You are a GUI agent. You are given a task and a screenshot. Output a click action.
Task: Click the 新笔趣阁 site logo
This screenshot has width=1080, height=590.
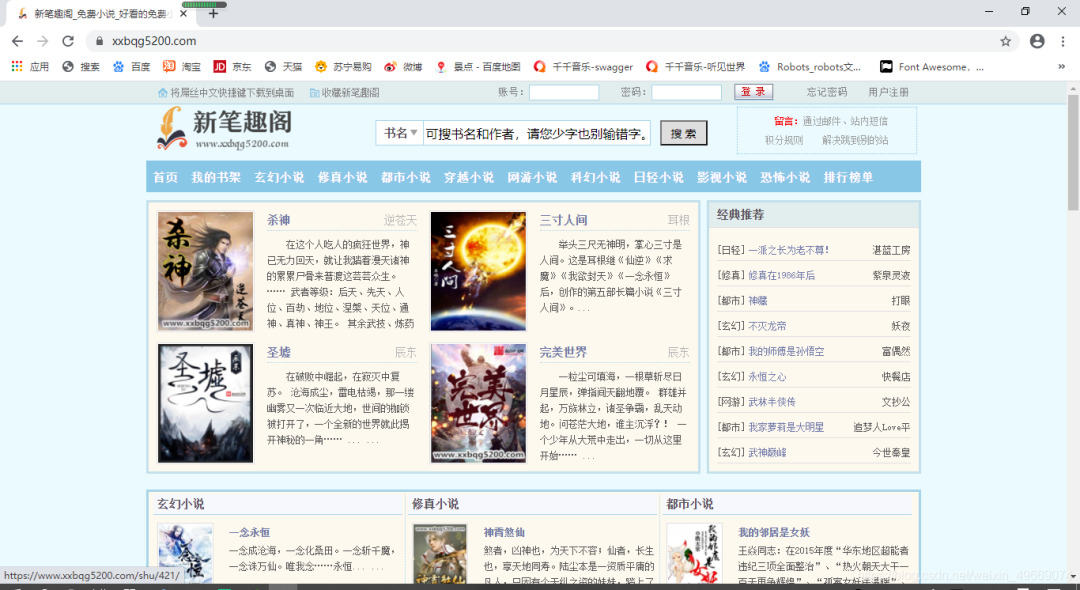[x=225, y=128]
